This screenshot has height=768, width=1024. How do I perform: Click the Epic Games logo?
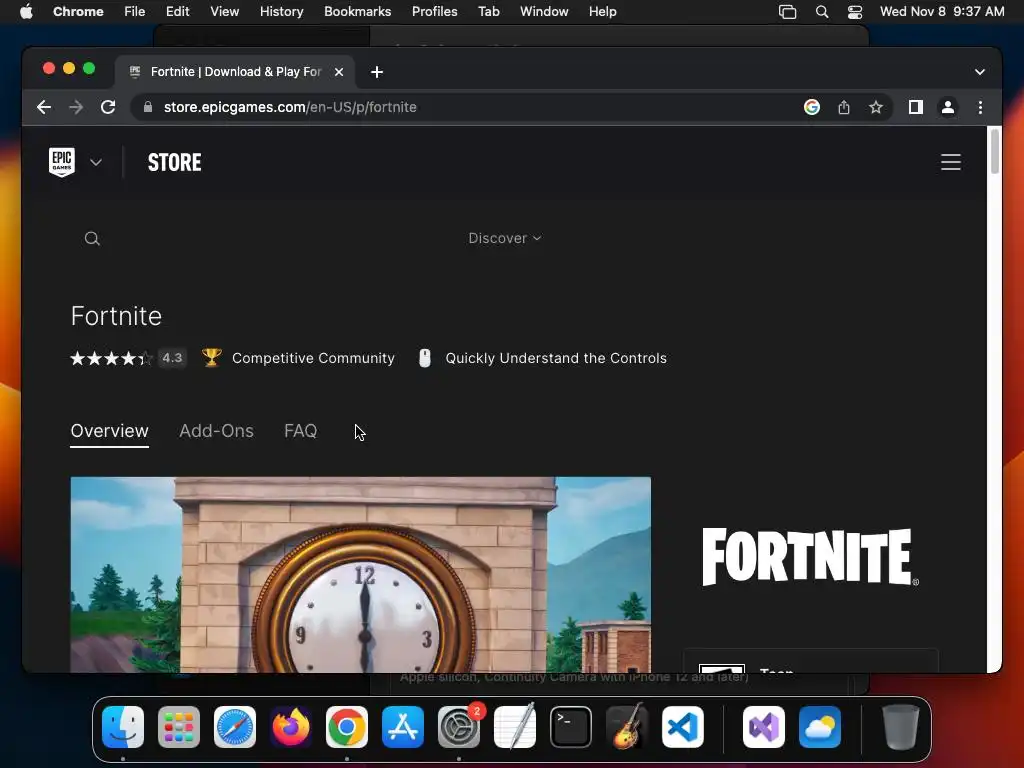[x=62, y=162]
